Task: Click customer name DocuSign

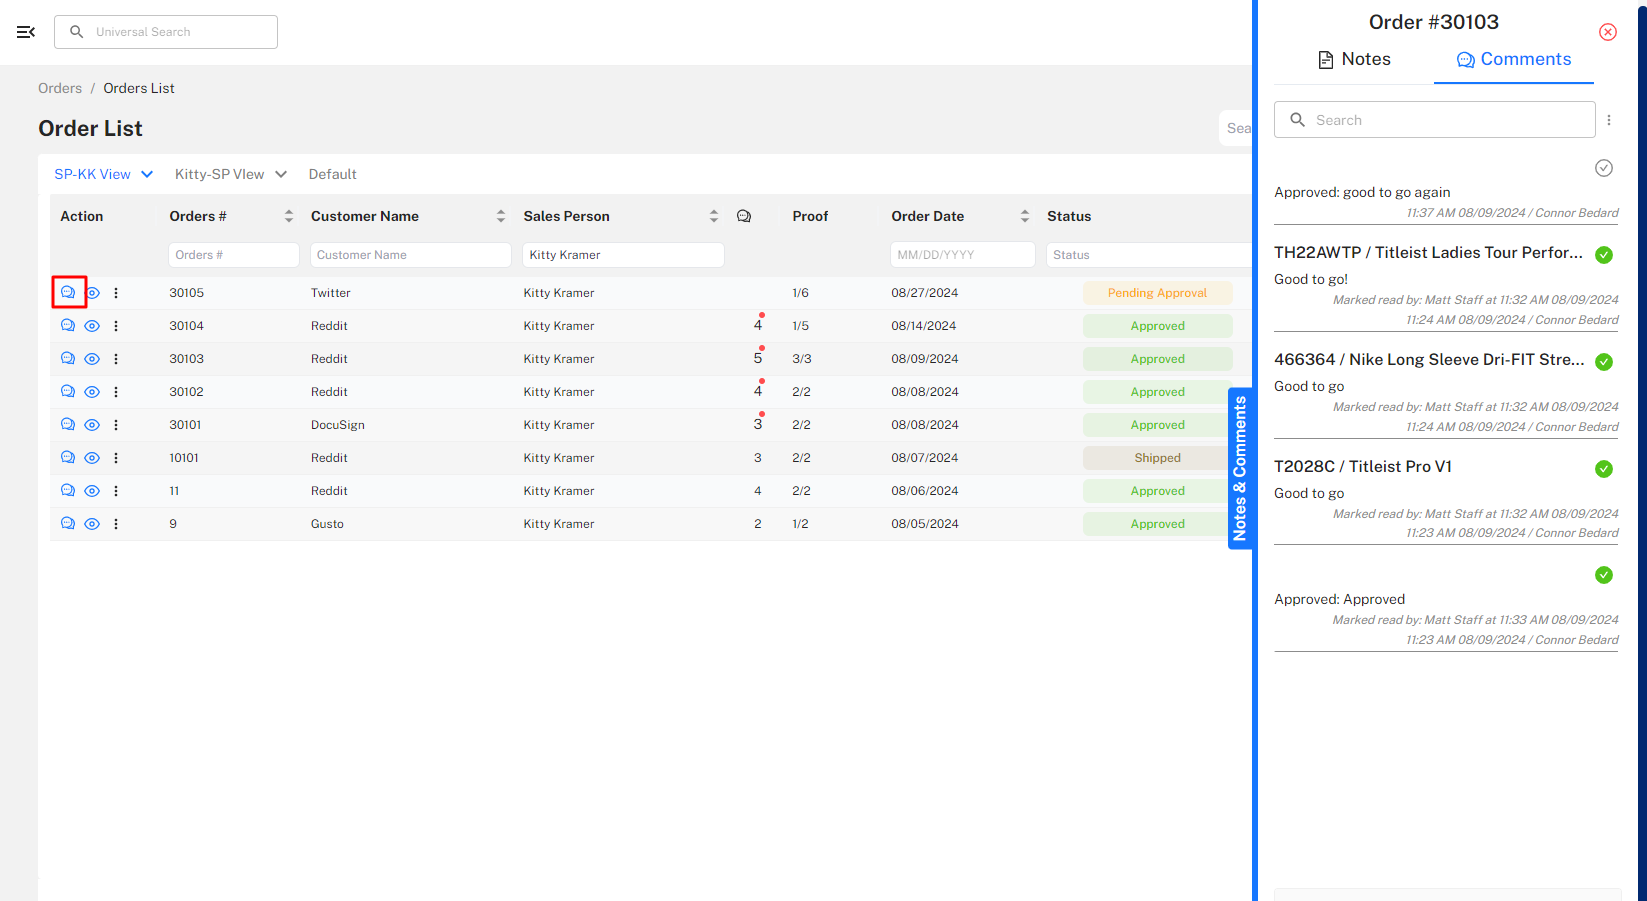Action: (338, 425)
